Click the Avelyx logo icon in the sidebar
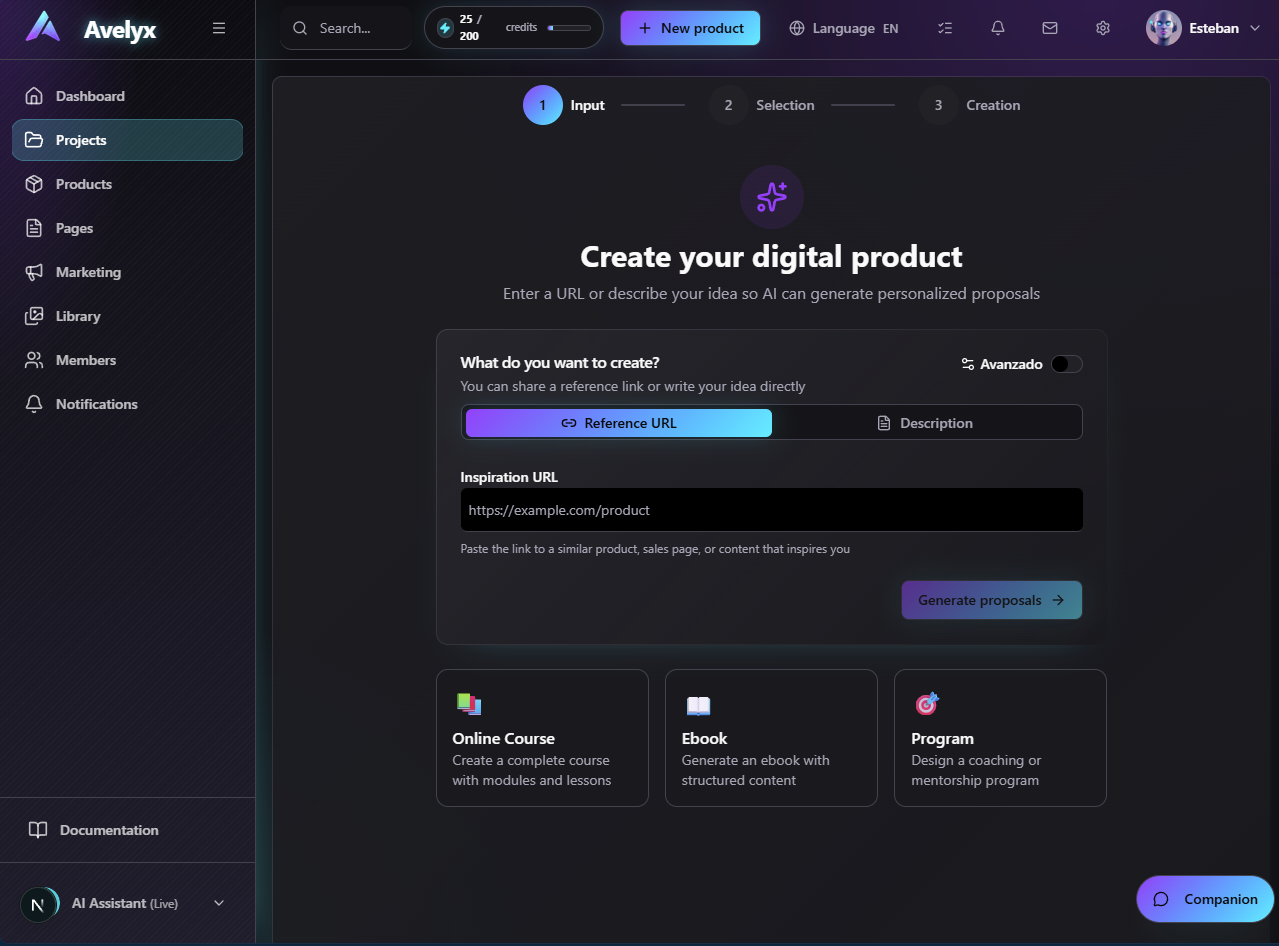The width and height of the screenshot is (1279, 946). coord(42,28)
